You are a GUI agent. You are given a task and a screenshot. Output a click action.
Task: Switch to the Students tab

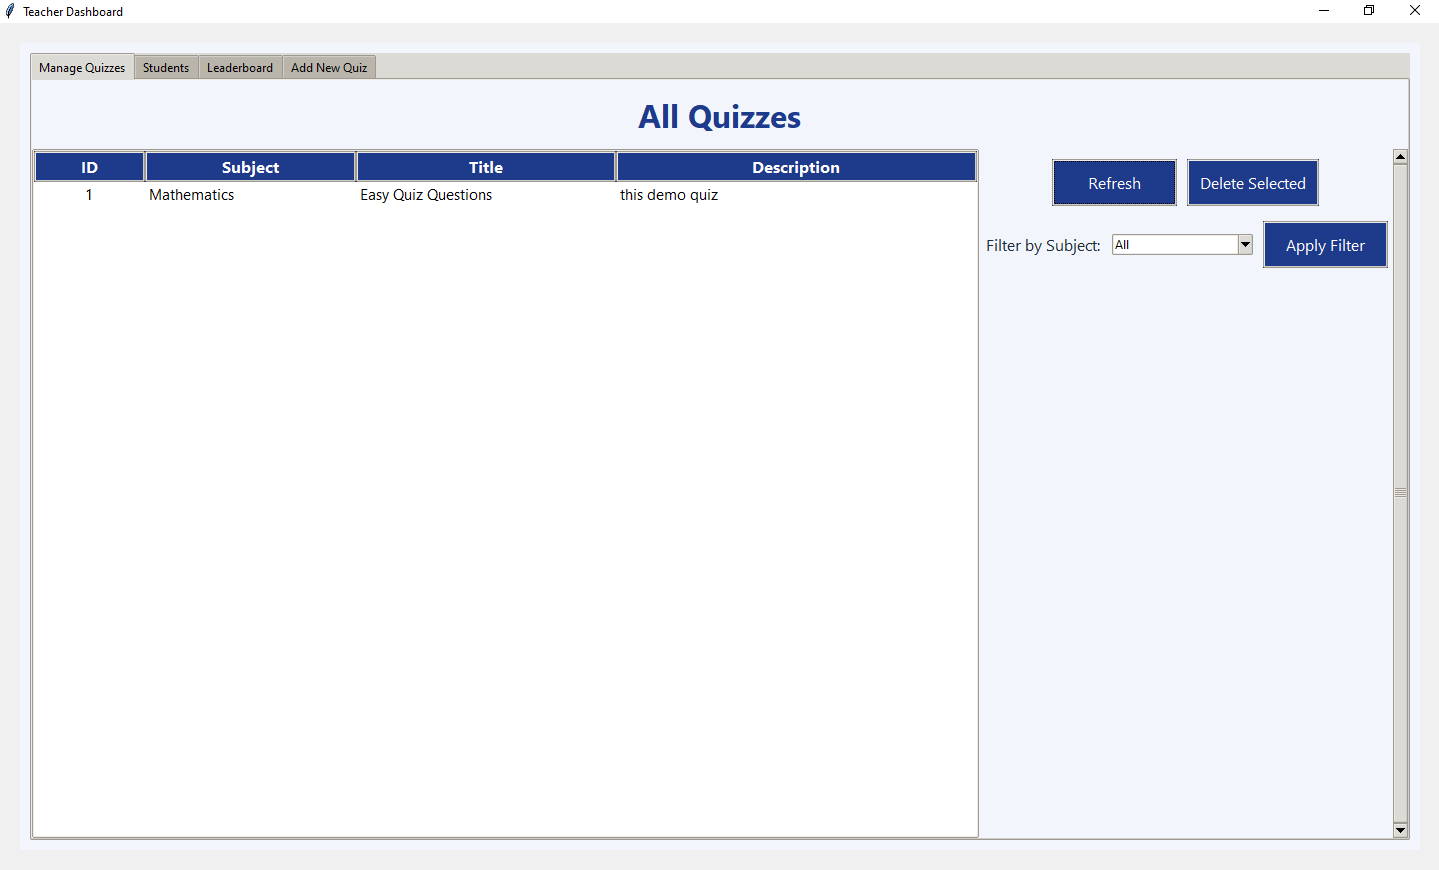pyautogui.click(x=166, y=67)
